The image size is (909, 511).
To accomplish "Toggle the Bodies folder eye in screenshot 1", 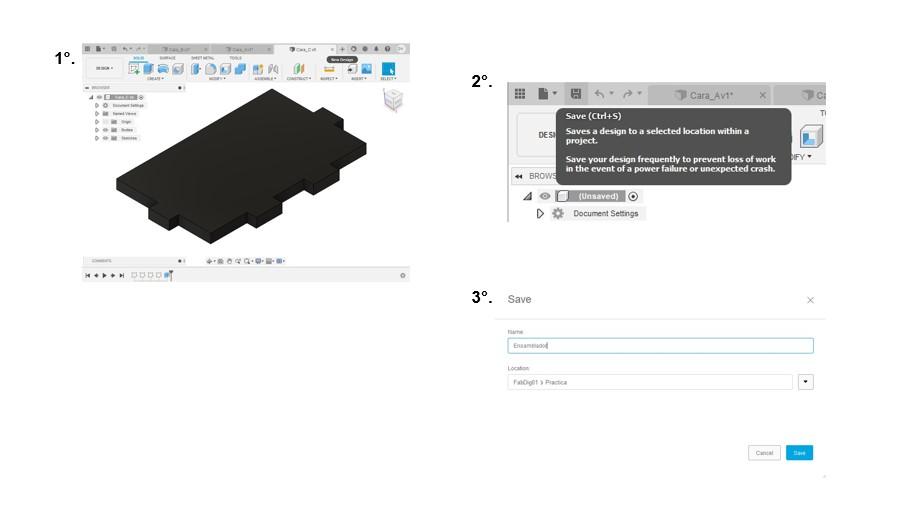I will [106, 130].
